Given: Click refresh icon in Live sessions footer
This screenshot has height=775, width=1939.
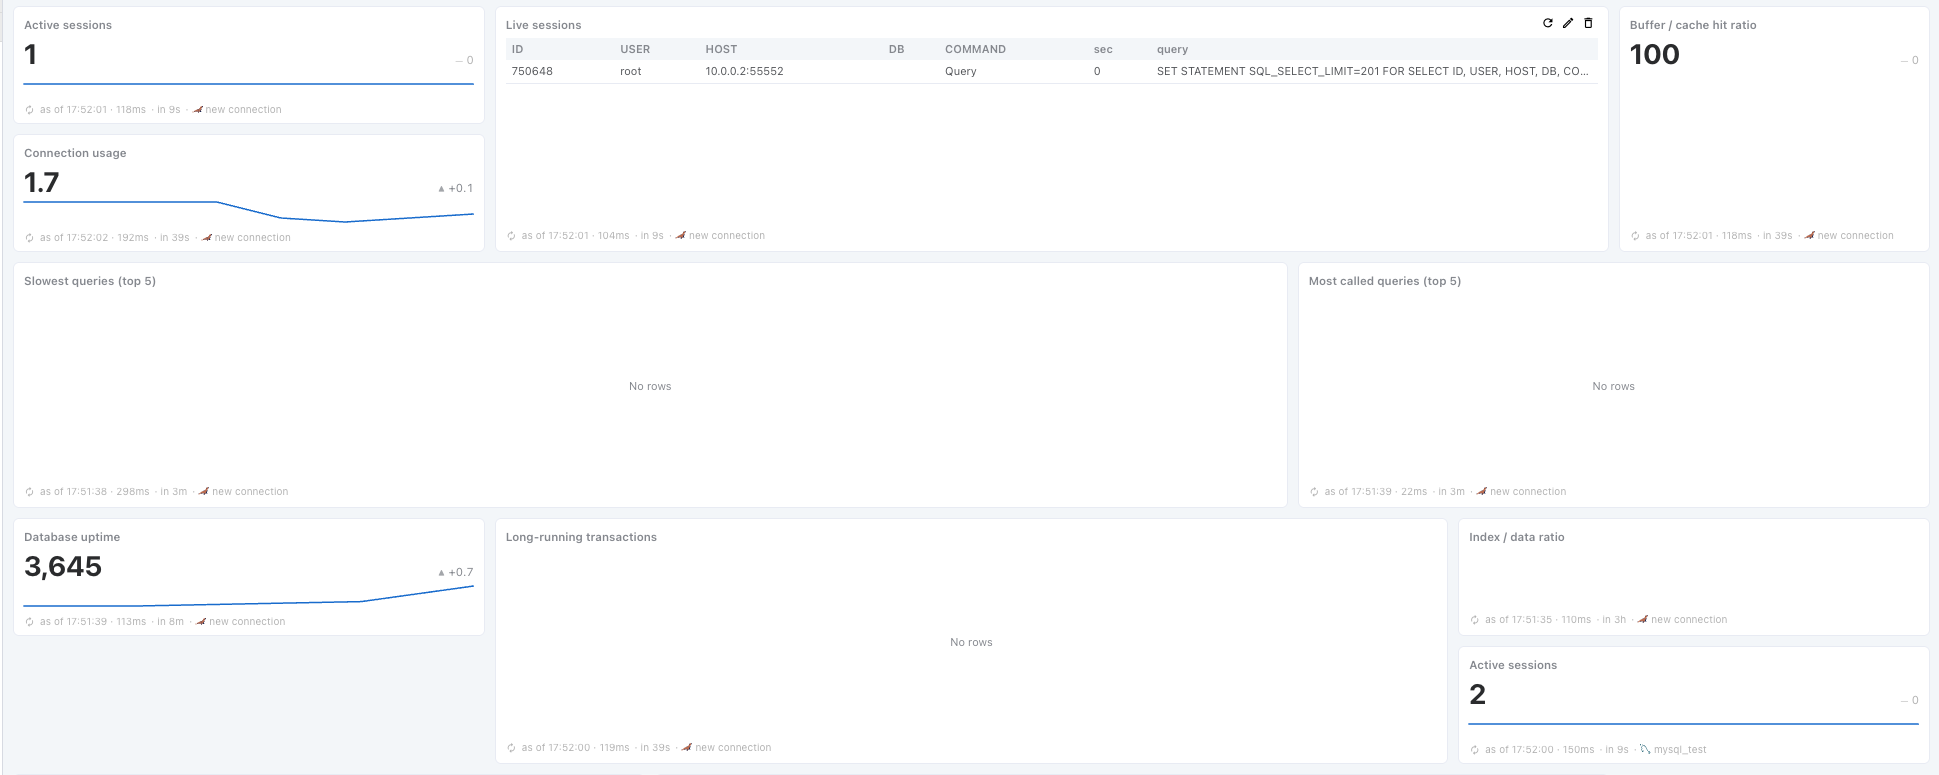Looking at the screenshot, I should [x=512, y=236].
